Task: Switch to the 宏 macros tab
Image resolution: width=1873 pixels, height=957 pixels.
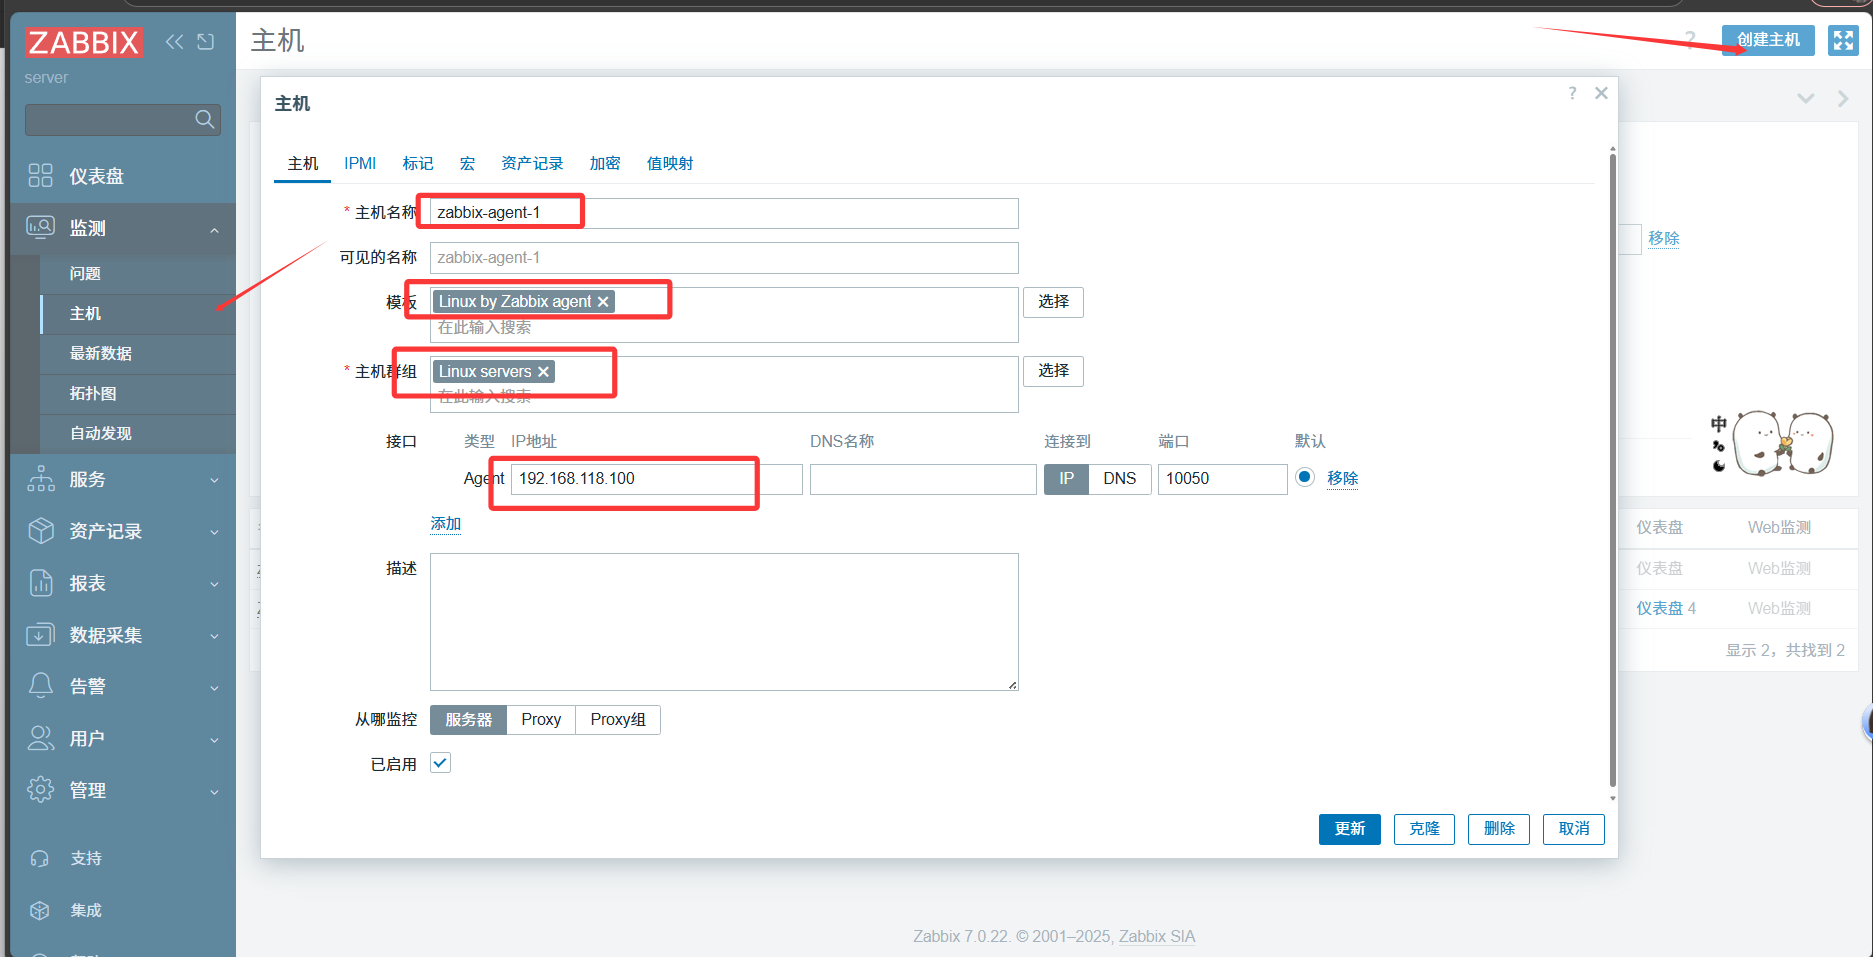Action: pyautogui.click(x=467, y=164)
